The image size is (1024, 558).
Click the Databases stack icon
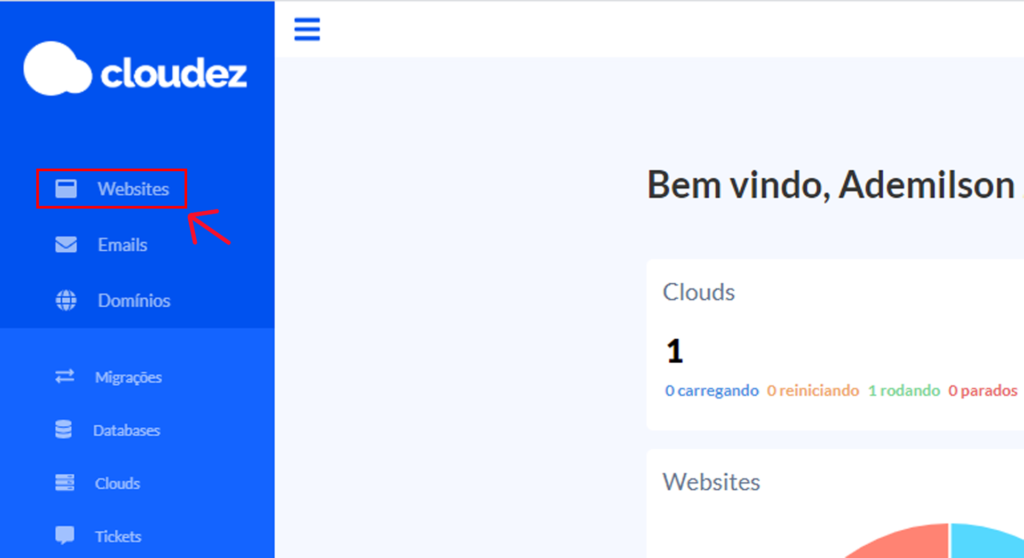coord(64,430)
